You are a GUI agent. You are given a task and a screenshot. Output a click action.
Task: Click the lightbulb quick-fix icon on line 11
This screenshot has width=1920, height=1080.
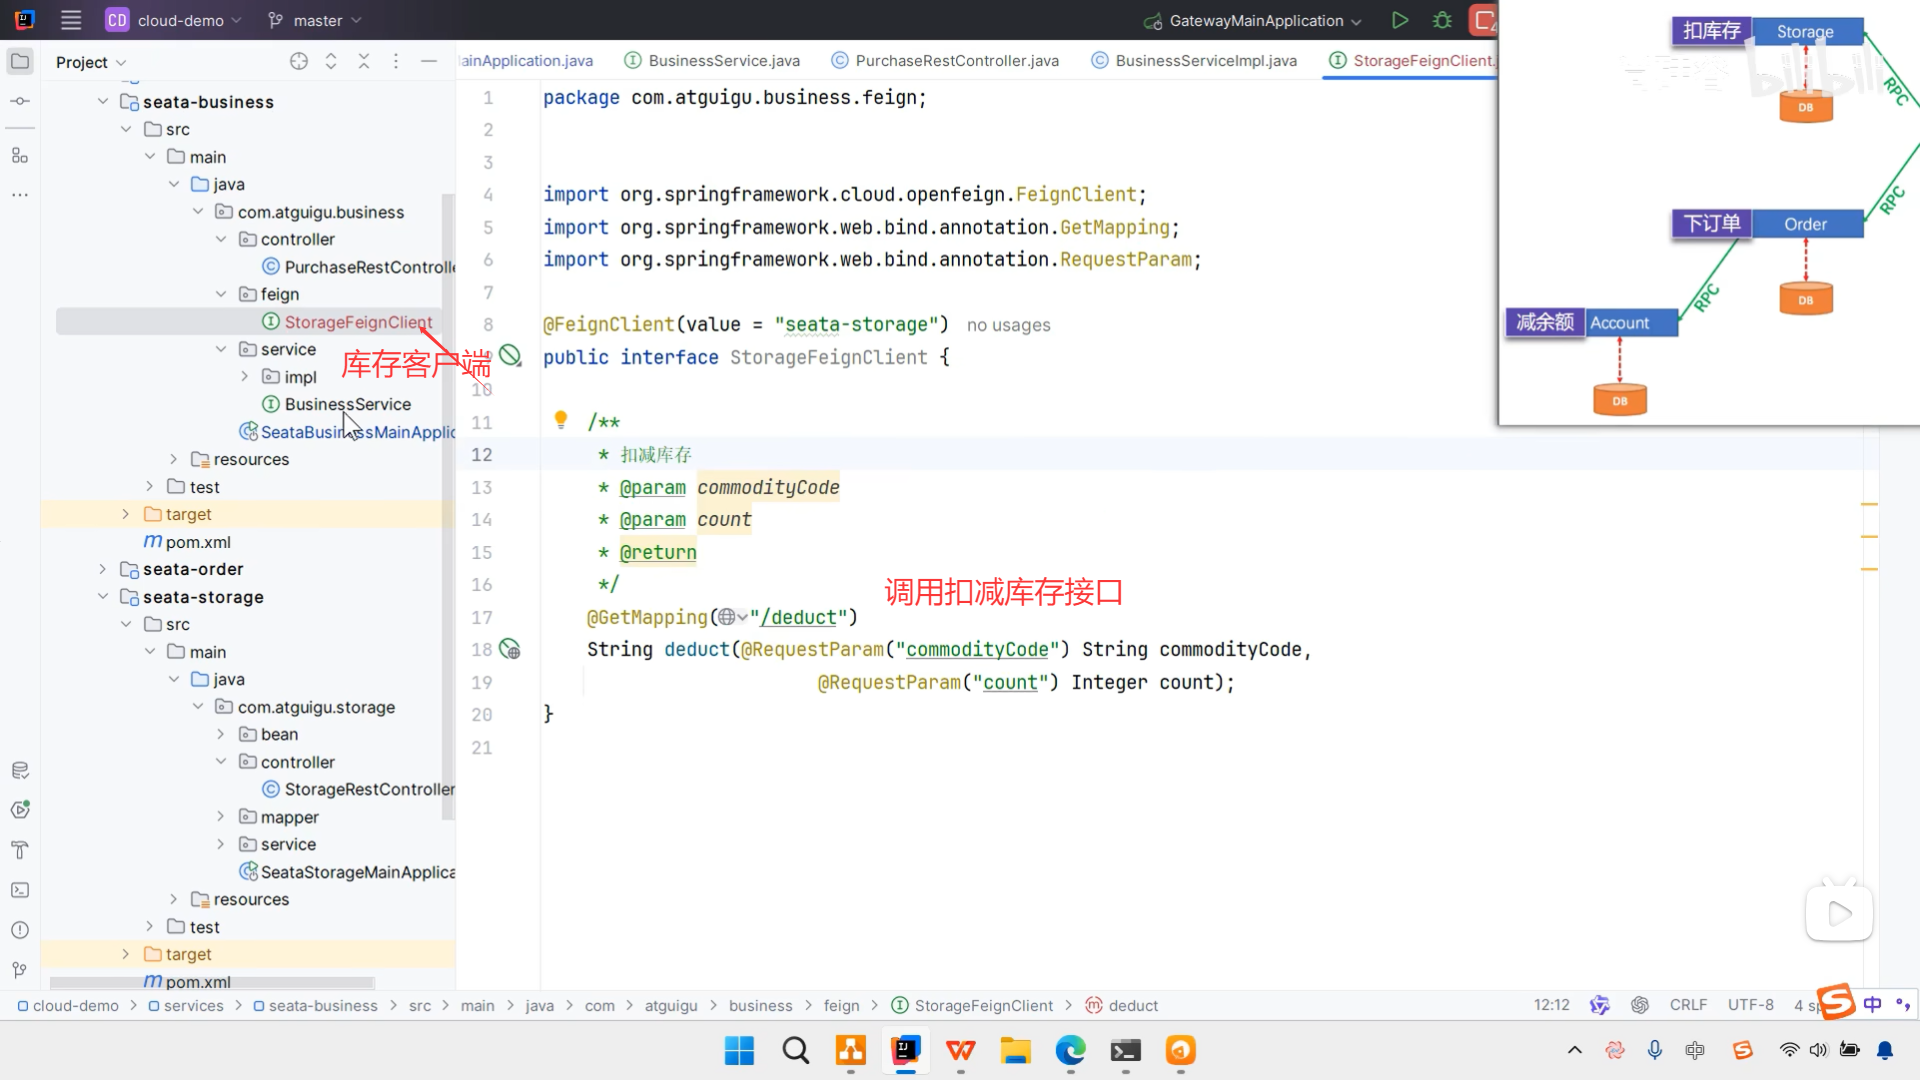(561, 420)
